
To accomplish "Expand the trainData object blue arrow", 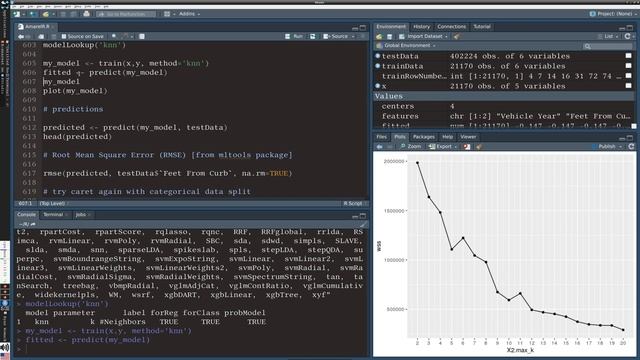I will pos(378,66).
